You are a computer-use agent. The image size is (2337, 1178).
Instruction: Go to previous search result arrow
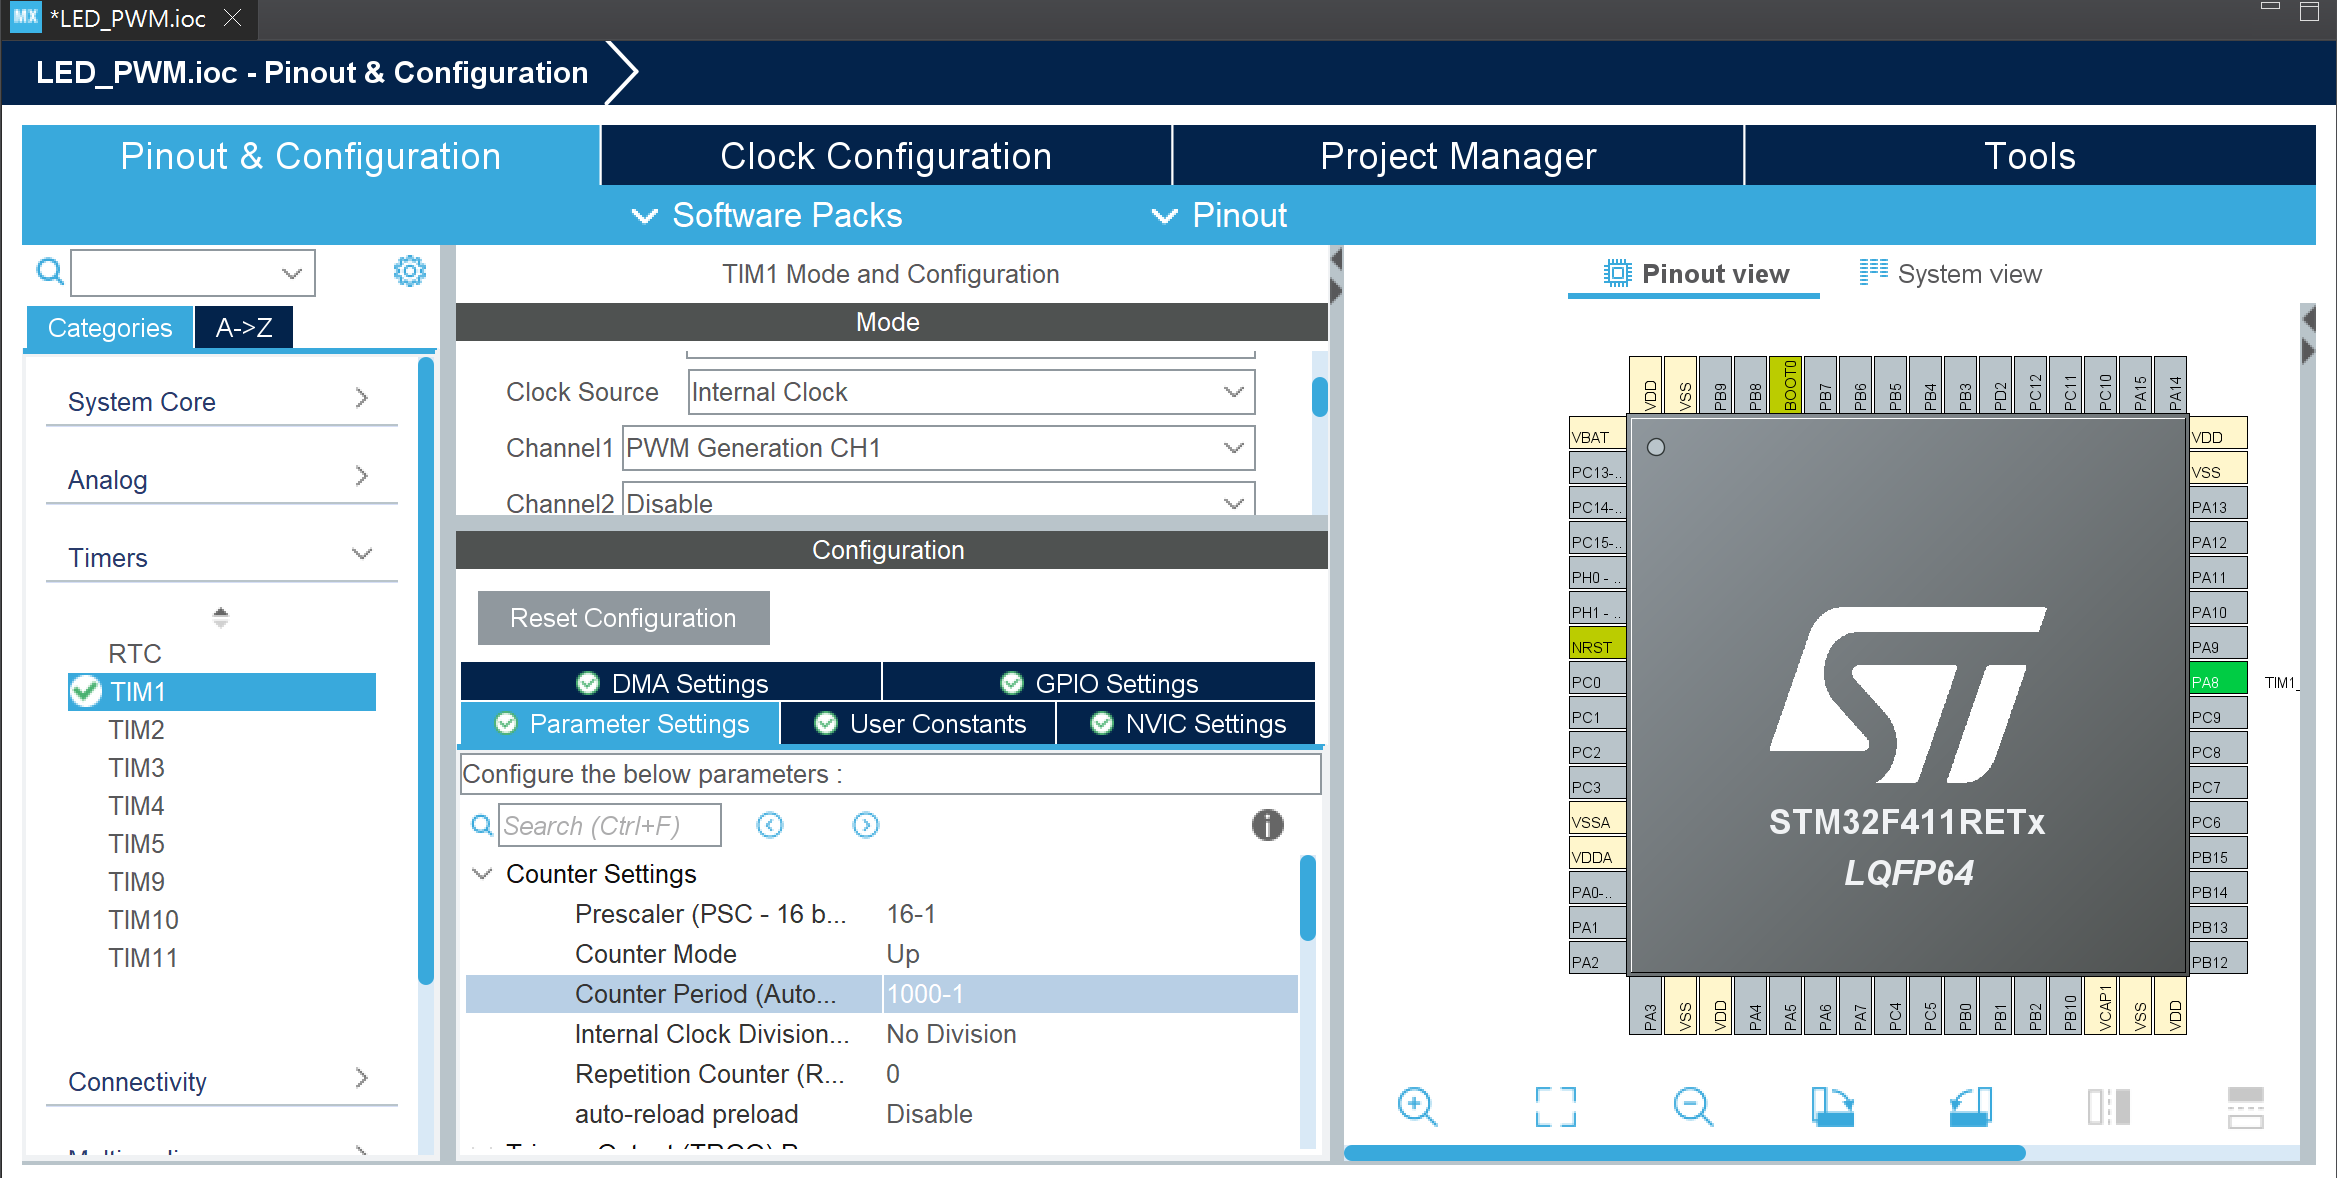click(770, 825)
